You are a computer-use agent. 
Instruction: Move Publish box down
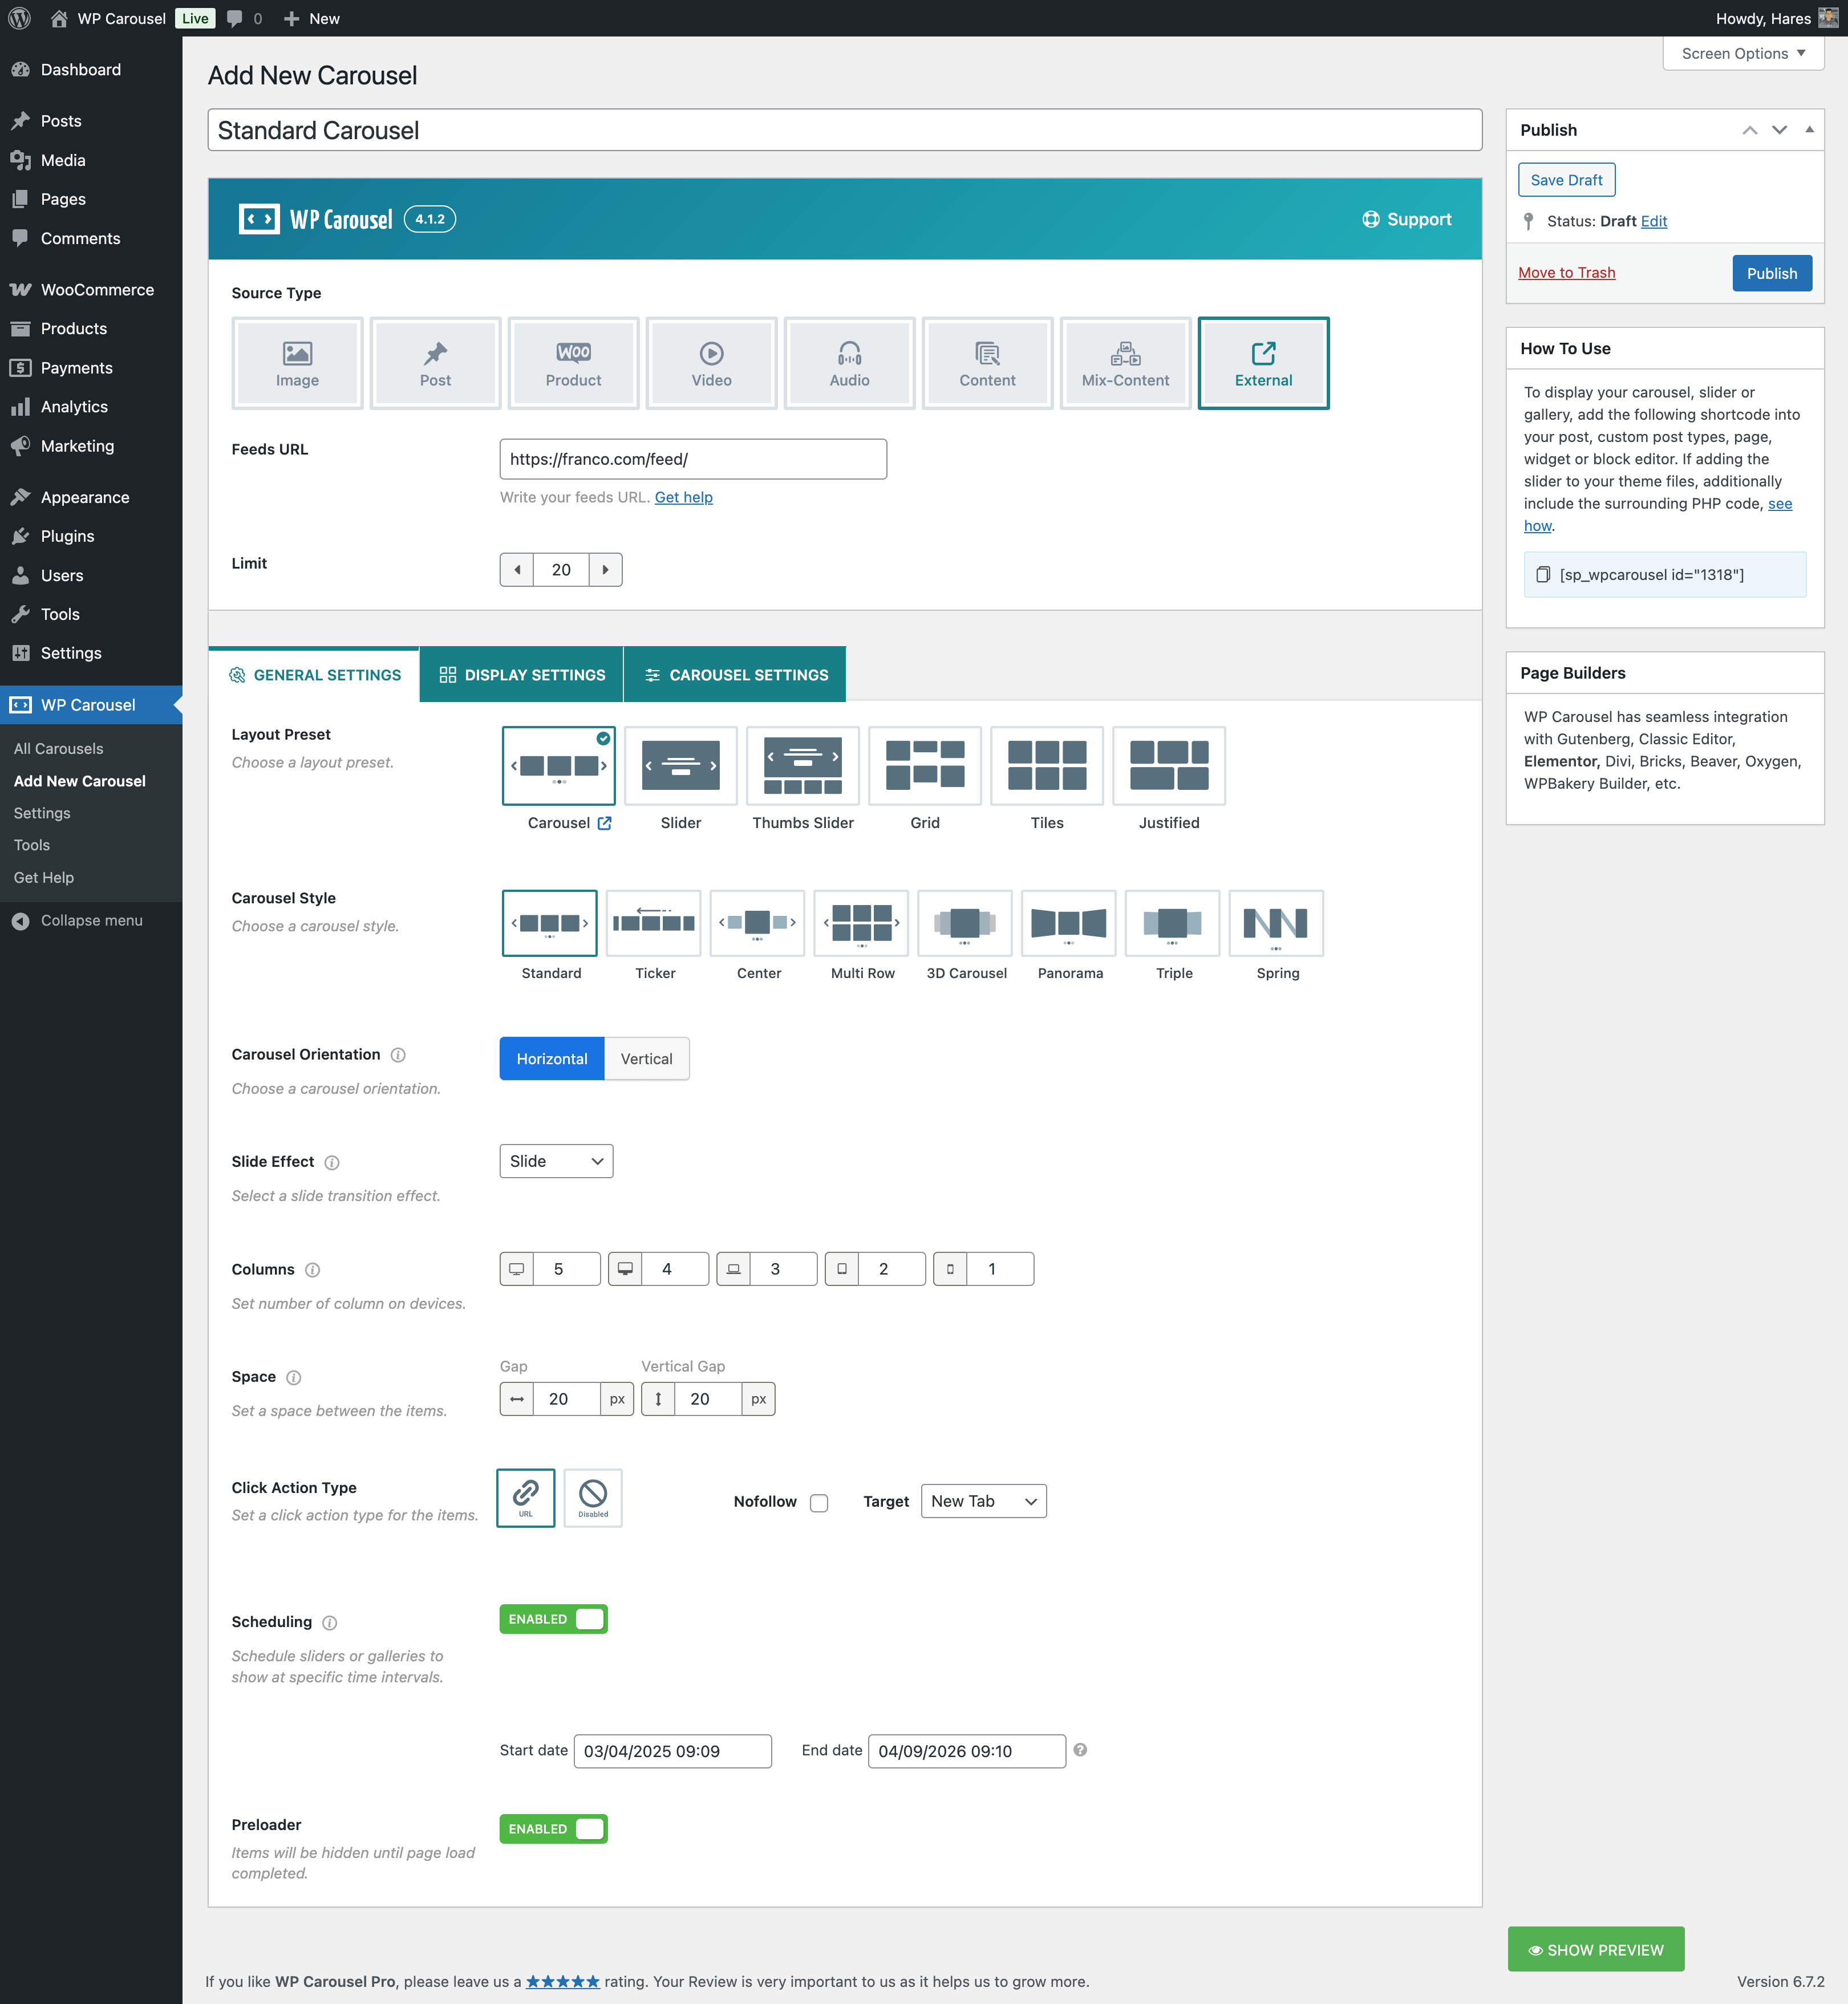click(1779, 130)
